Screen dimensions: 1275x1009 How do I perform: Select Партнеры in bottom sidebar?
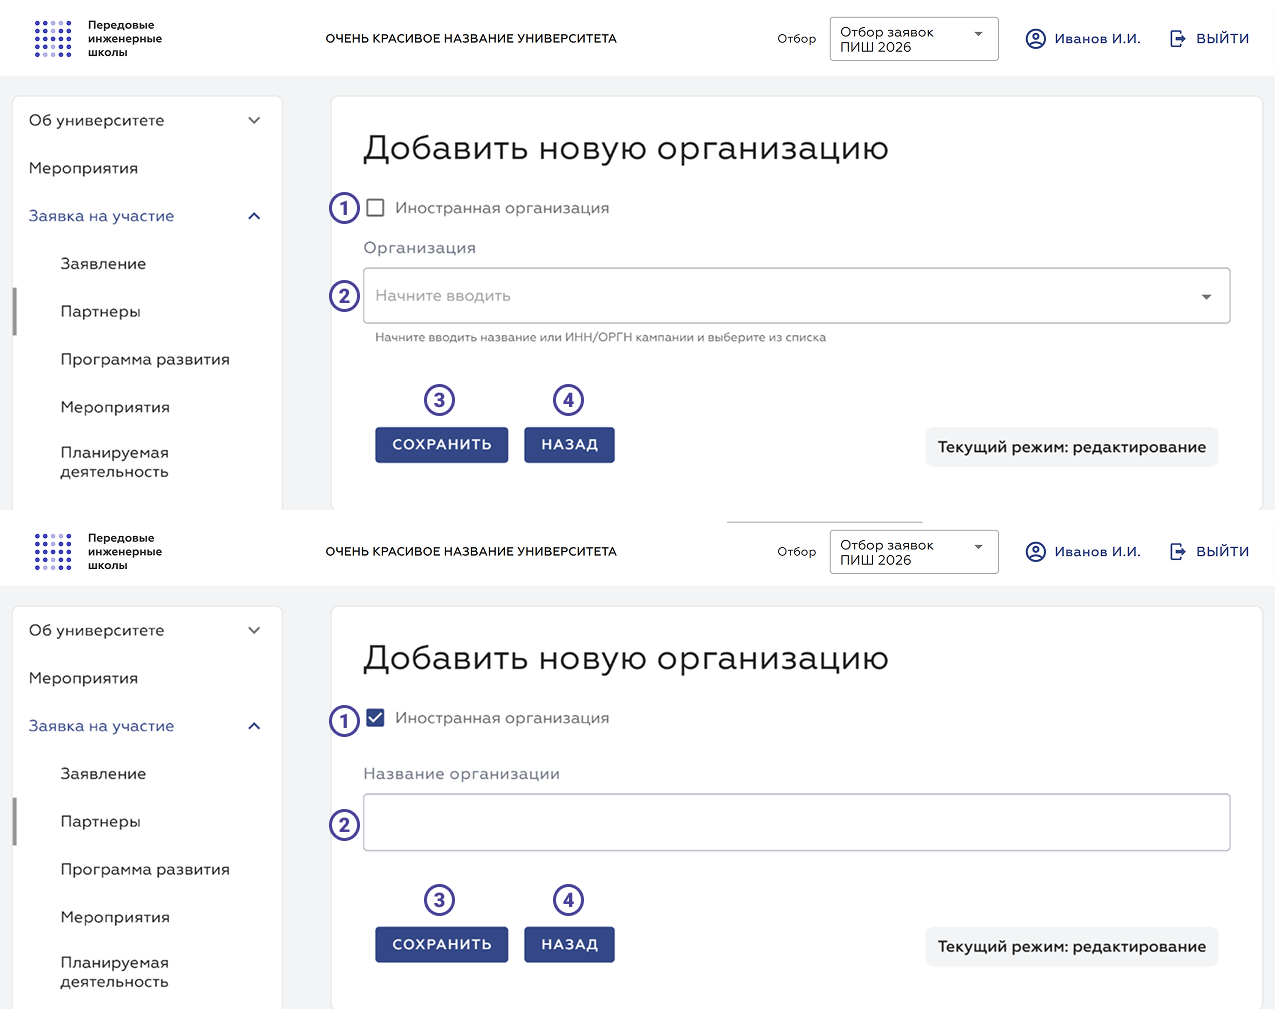point(100,822)
